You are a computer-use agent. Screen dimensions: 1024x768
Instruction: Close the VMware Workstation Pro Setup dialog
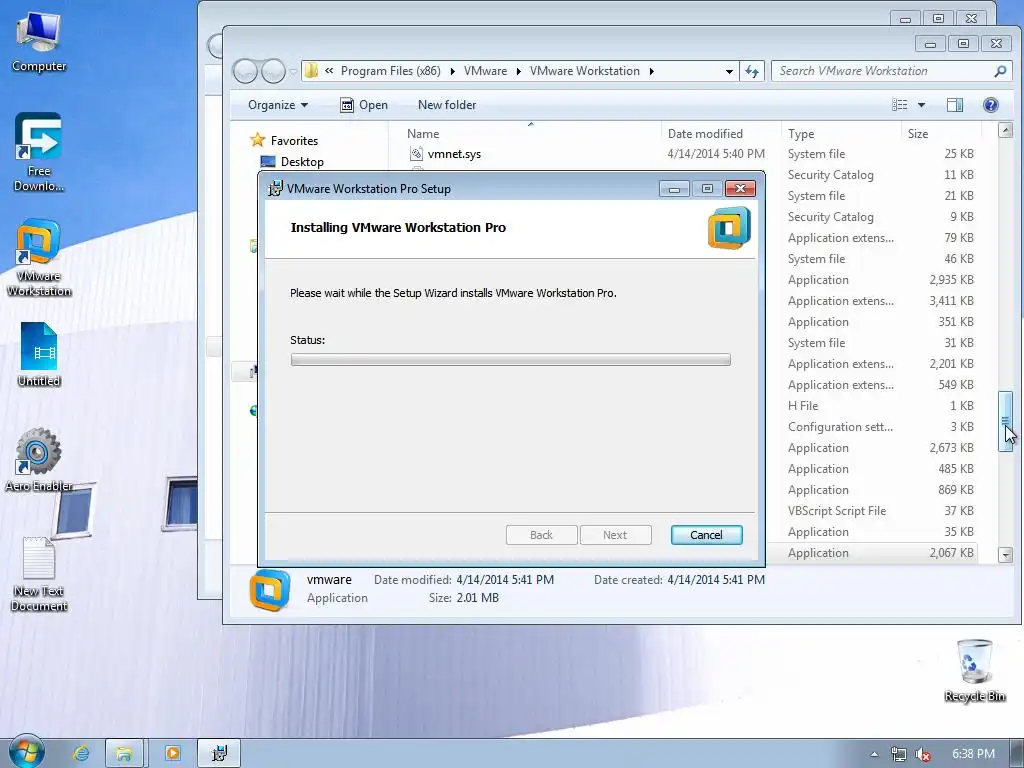pos(740,189)
